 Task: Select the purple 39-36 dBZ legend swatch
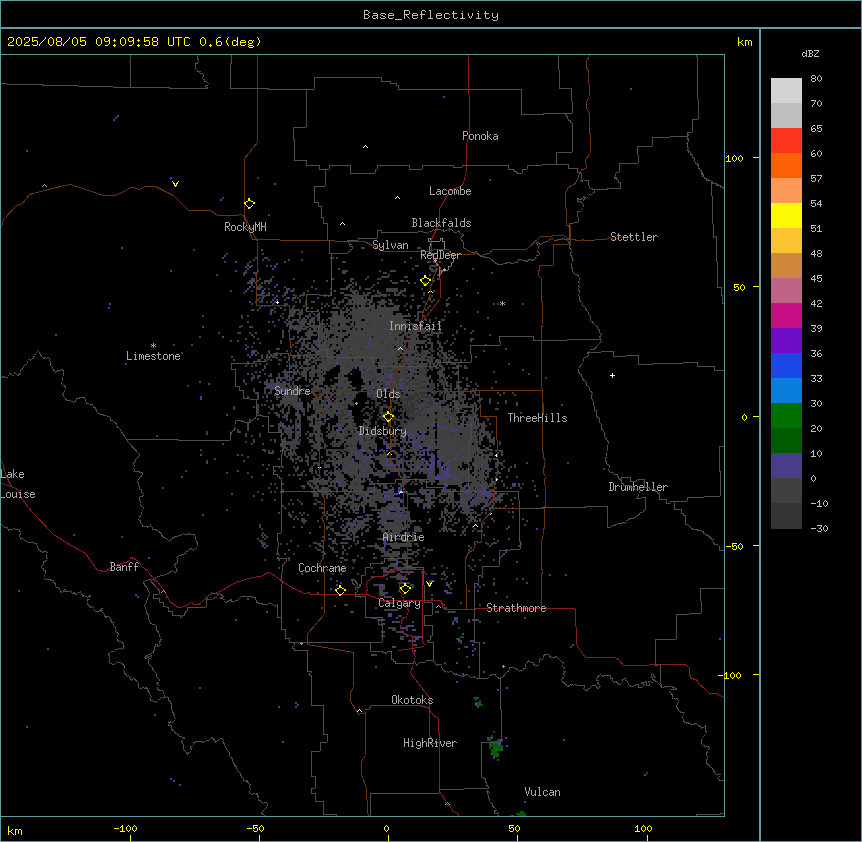tap(786, 341)
